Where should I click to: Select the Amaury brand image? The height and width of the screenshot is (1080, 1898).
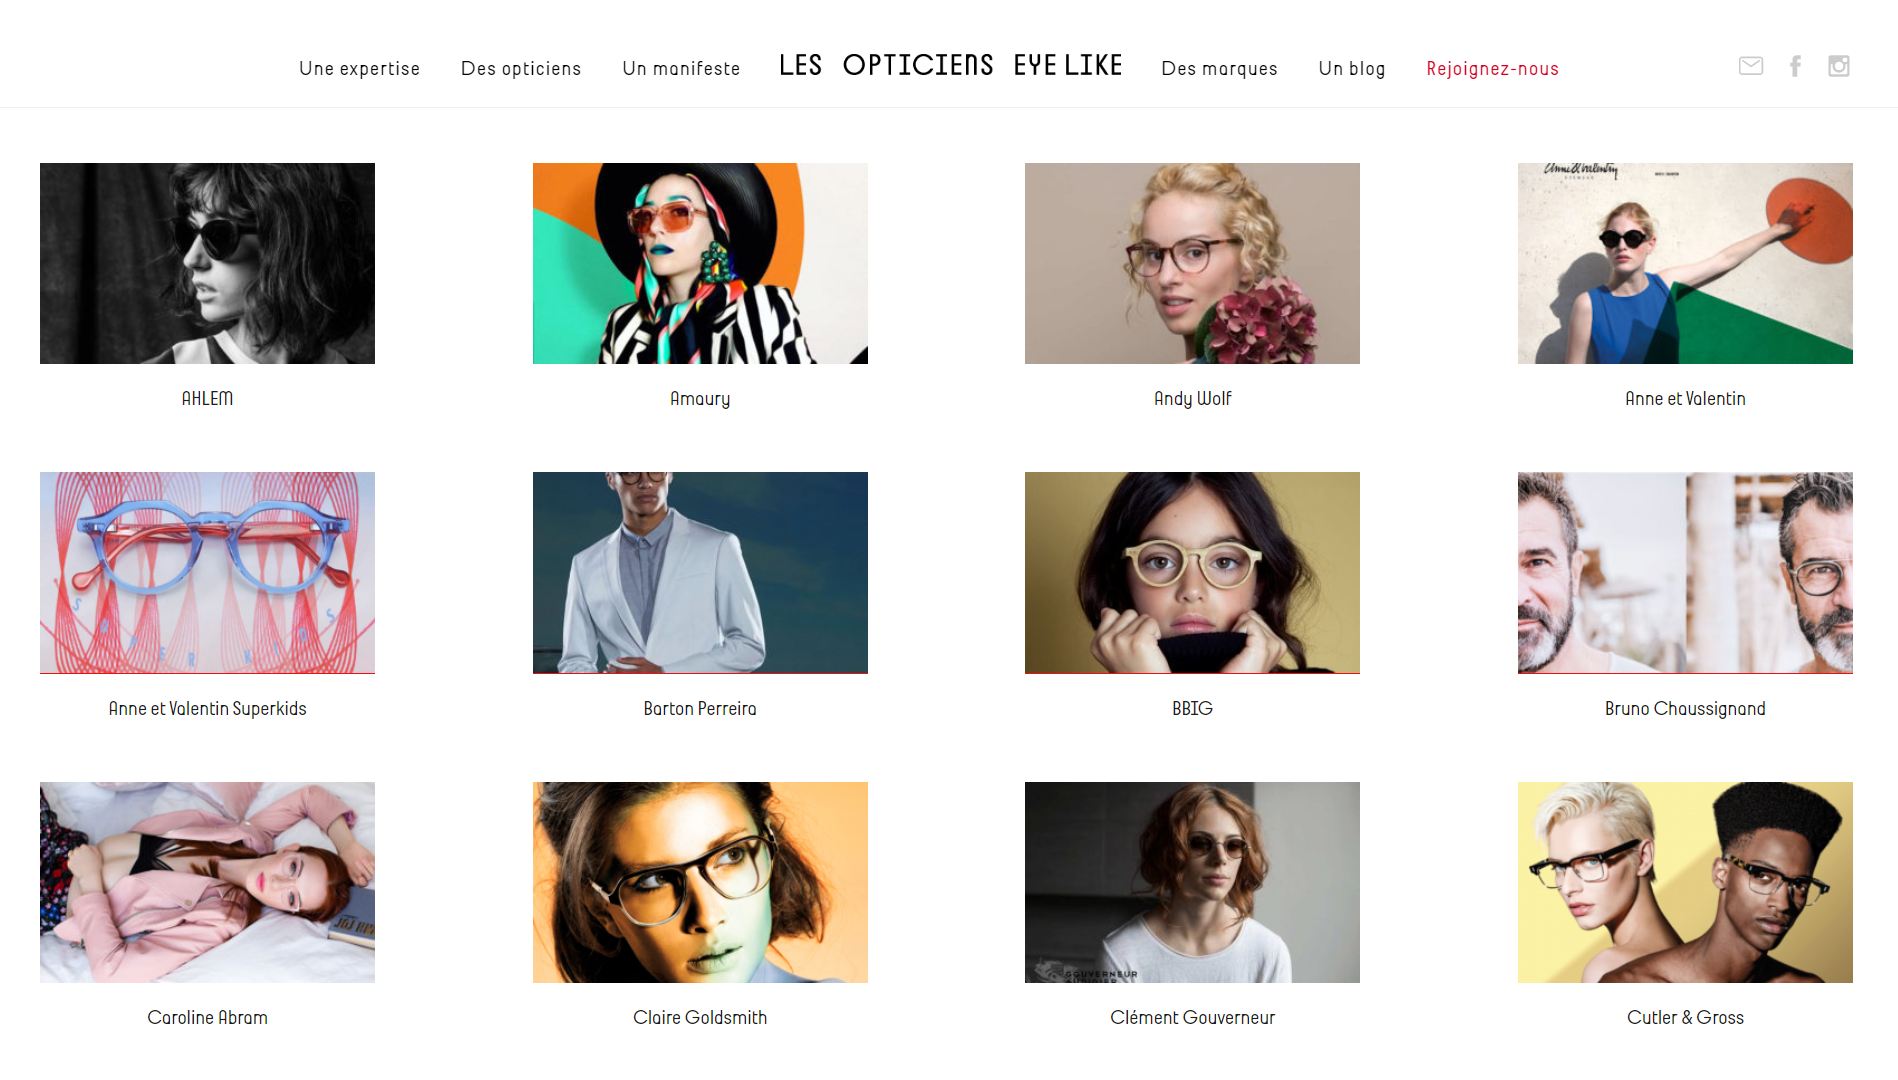[x=700, y=263]
